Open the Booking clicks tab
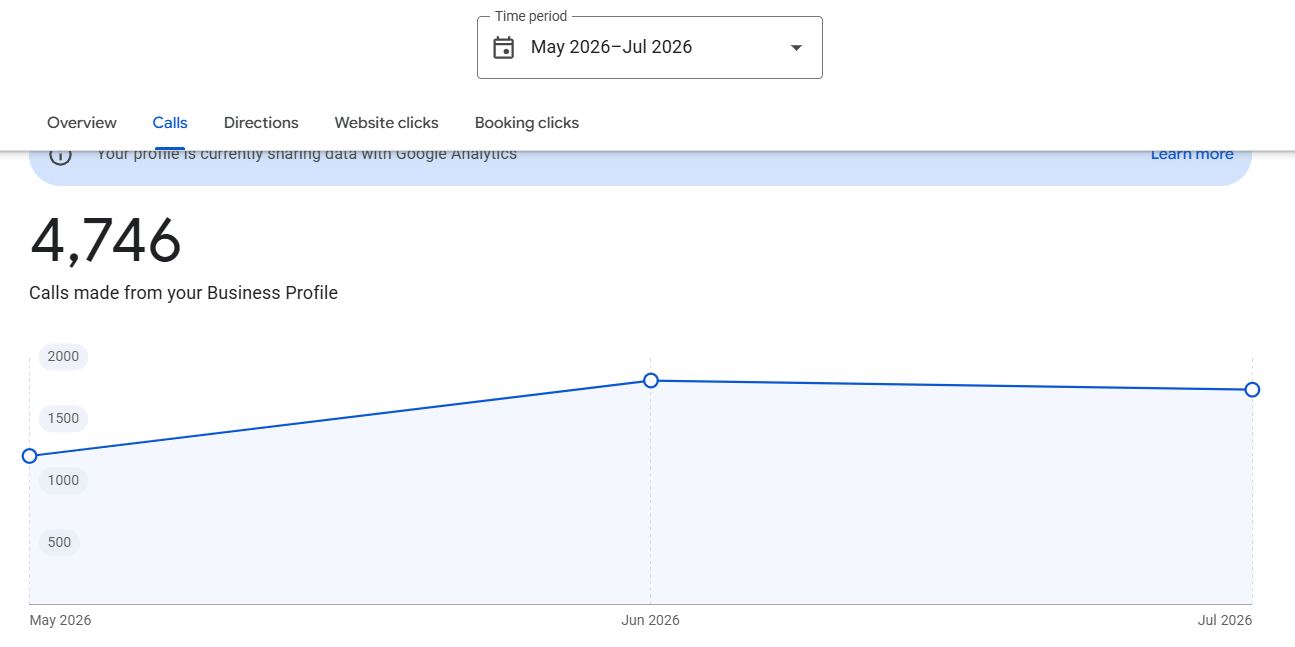Screen dimensions: 1295x647 527,123
